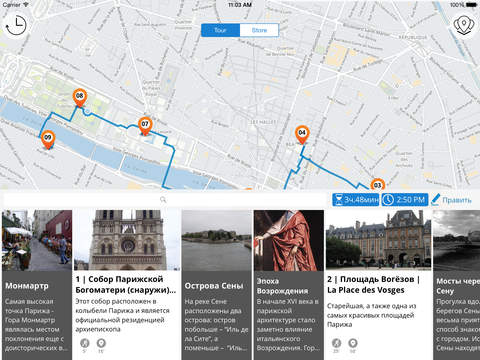This screenshot has height=360, width=480.
Task: Select map marker 04
Action: pos(302,135)
